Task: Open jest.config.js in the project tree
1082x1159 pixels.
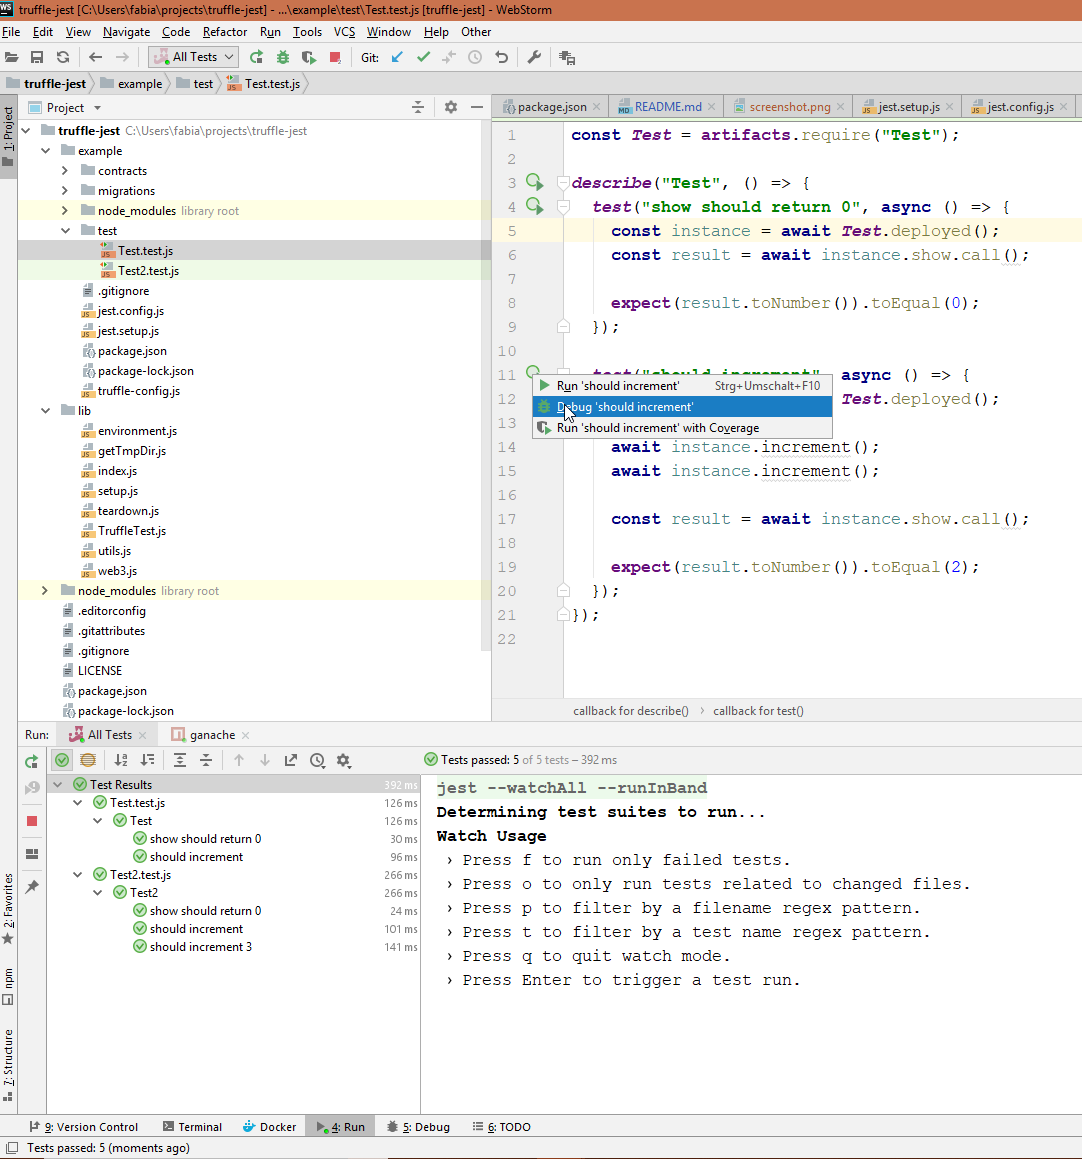Action: coord(130,311)
